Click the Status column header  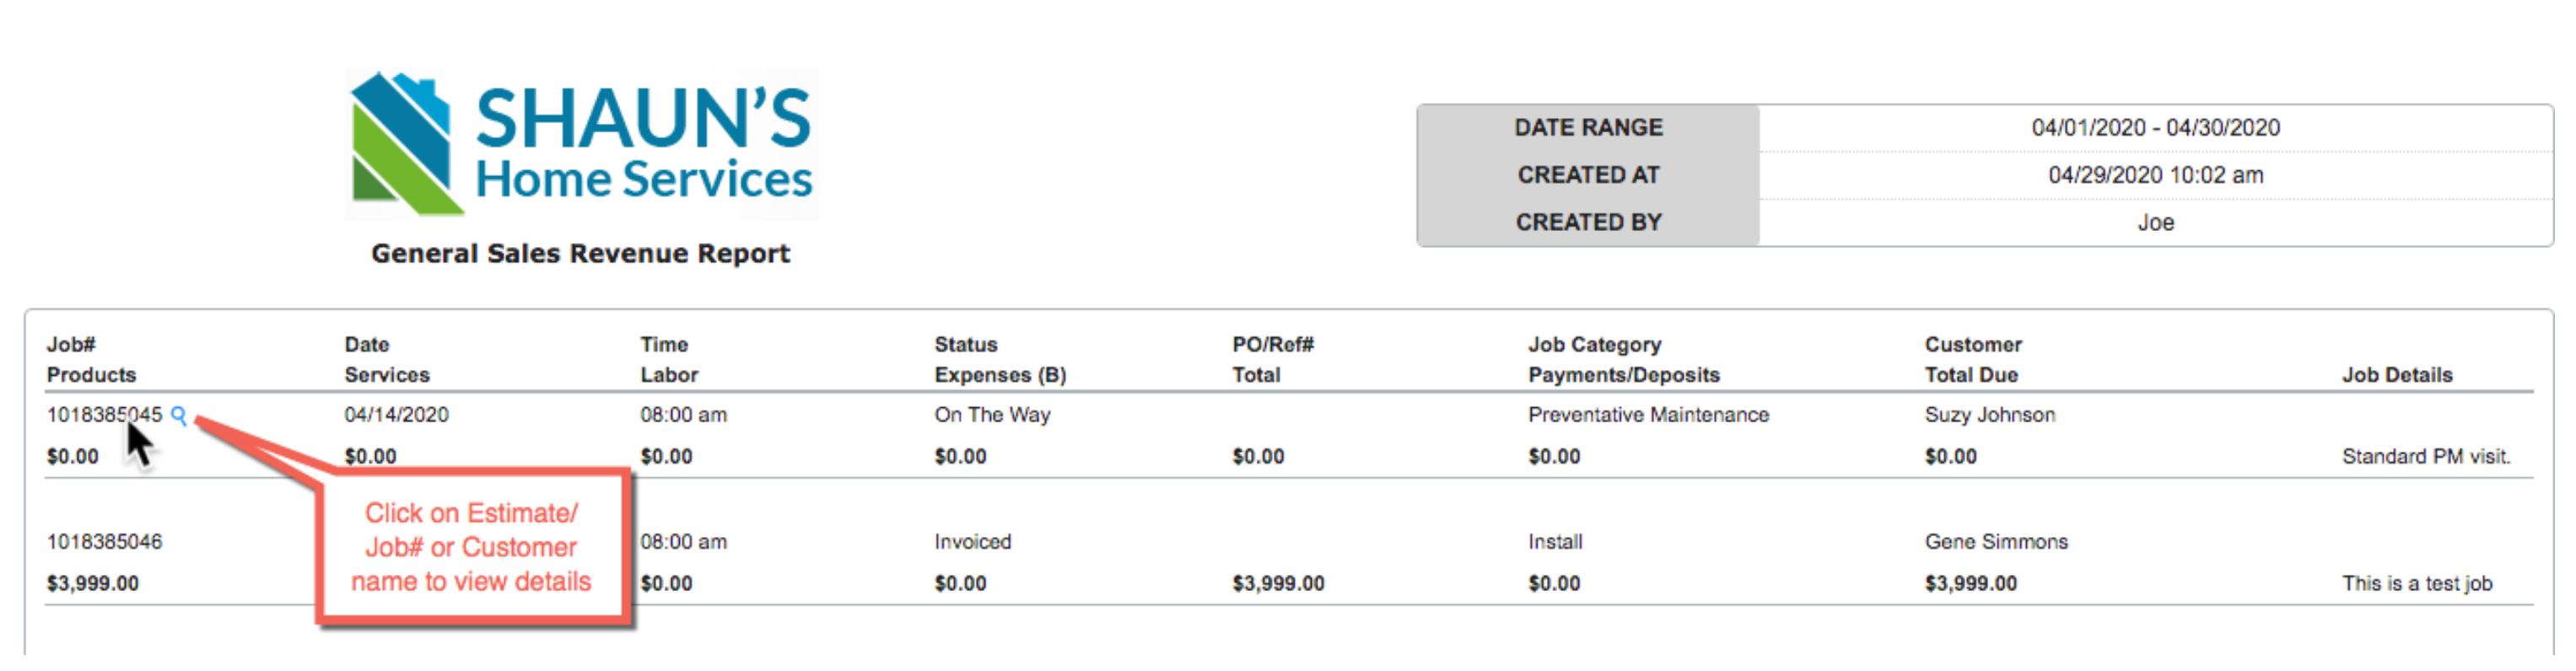[965, 345]
